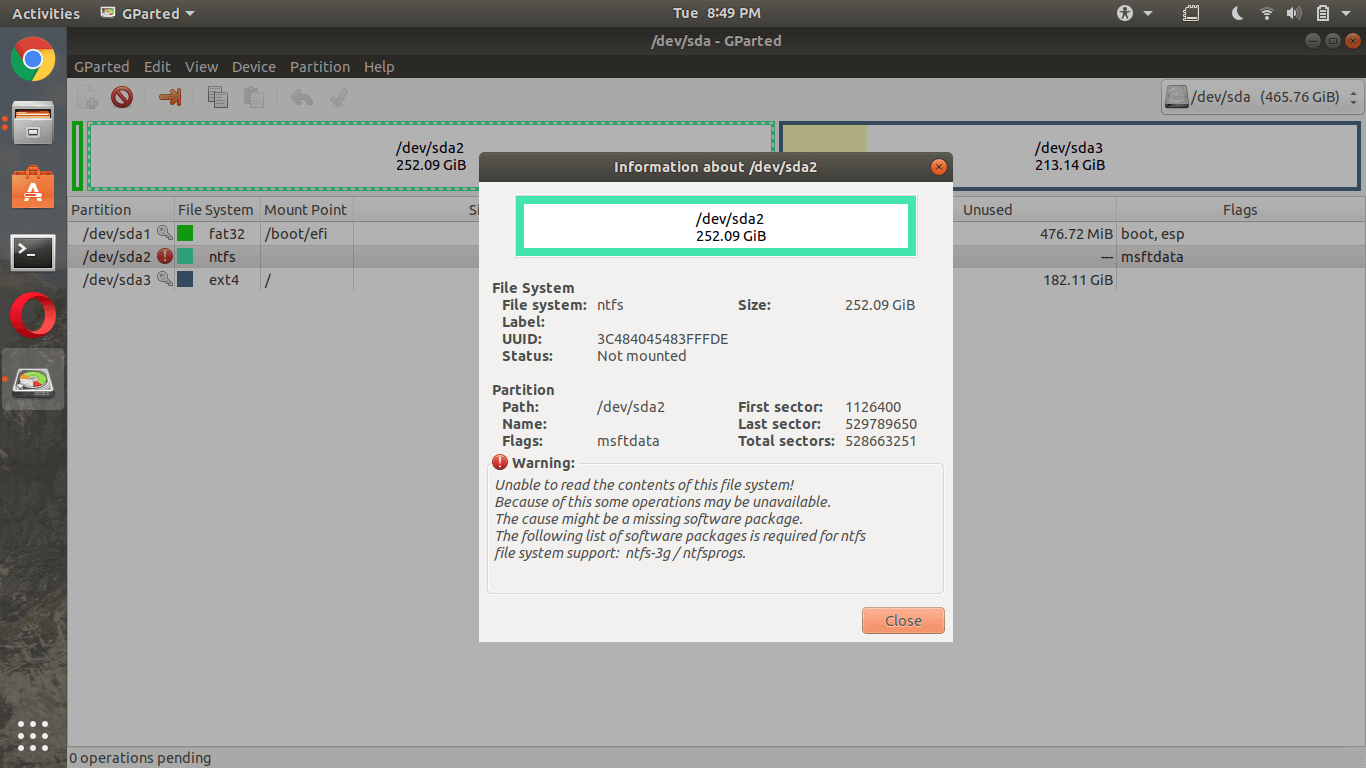Click the Resize/Move partition icon
This screenshot has width=1366, height=768.
(170, 97)
